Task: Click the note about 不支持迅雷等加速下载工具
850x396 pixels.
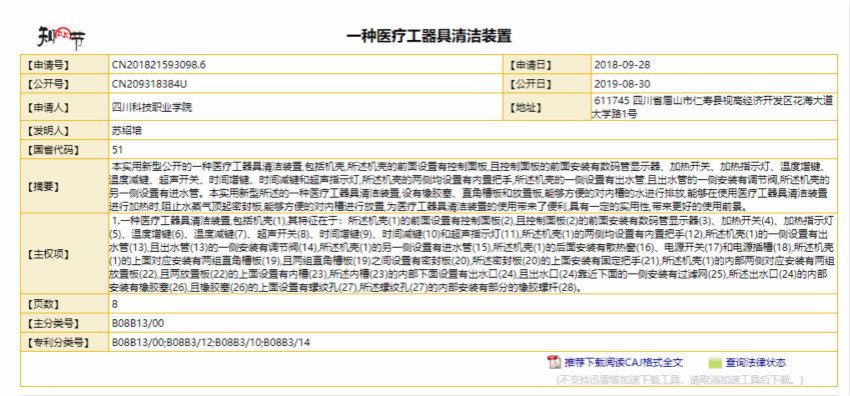Action: point(680,379)
